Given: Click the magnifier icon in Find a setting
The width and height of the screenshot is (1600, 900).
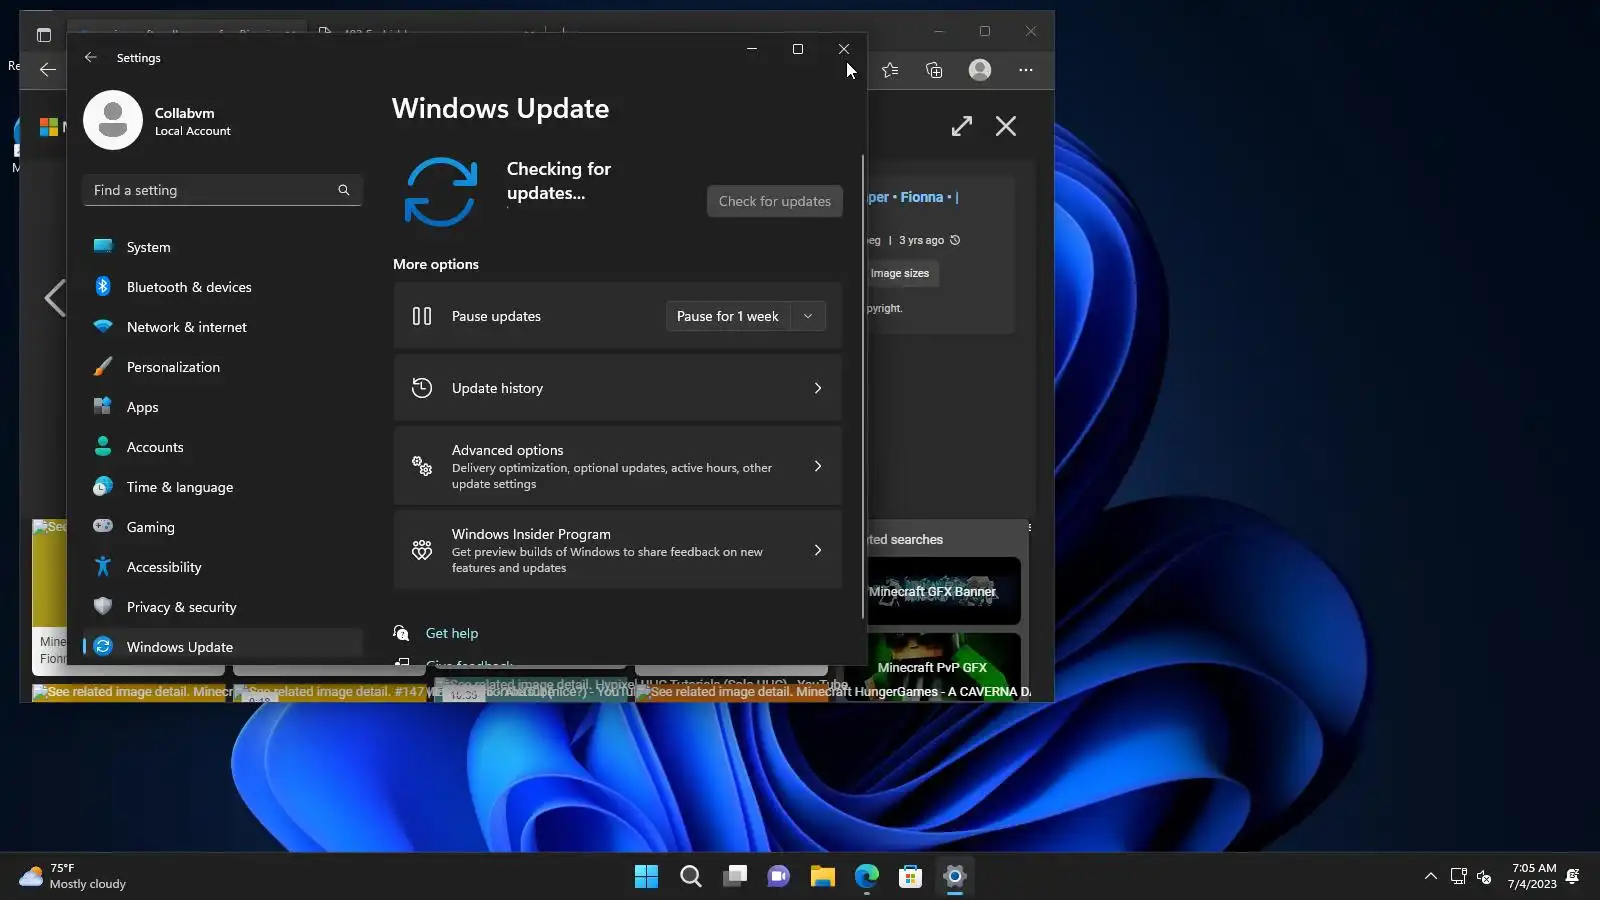Looking at the screenshot, I should 344,190.
